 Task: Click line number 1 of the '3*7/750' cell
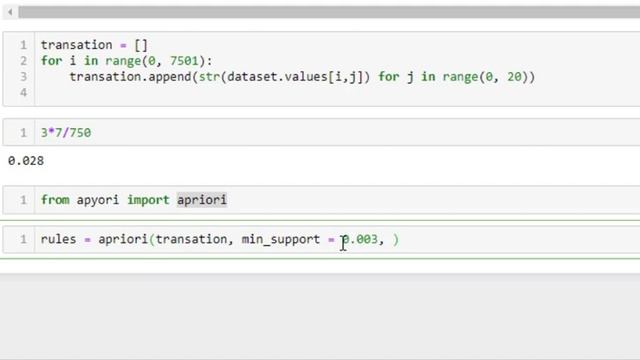click(23, 133)
